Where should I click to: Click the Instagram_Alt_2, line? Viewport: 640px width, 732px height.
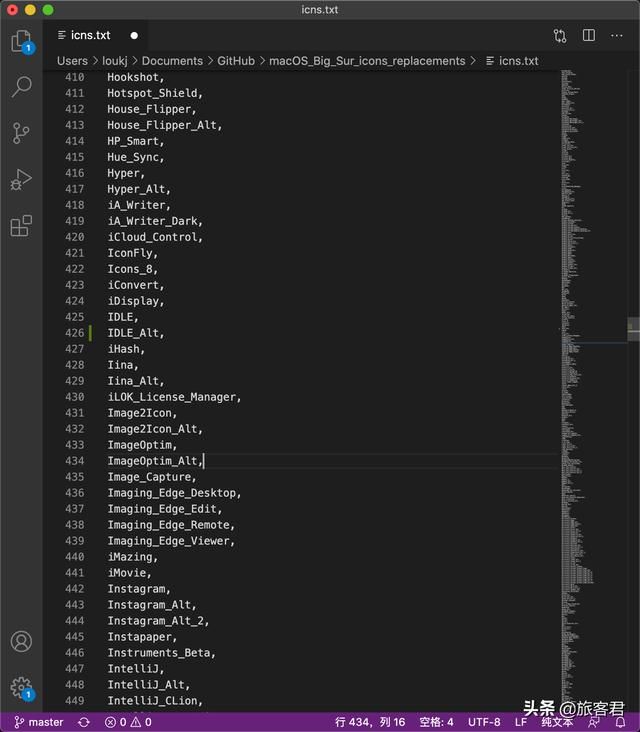pyautogui.click(x=158, y=620)
